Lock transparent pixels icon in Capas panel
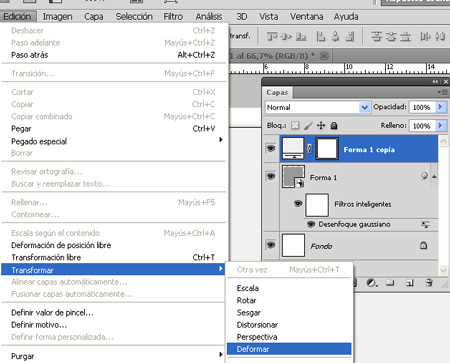450x363 pixels. pyautogui.click(x=295, y=125)
